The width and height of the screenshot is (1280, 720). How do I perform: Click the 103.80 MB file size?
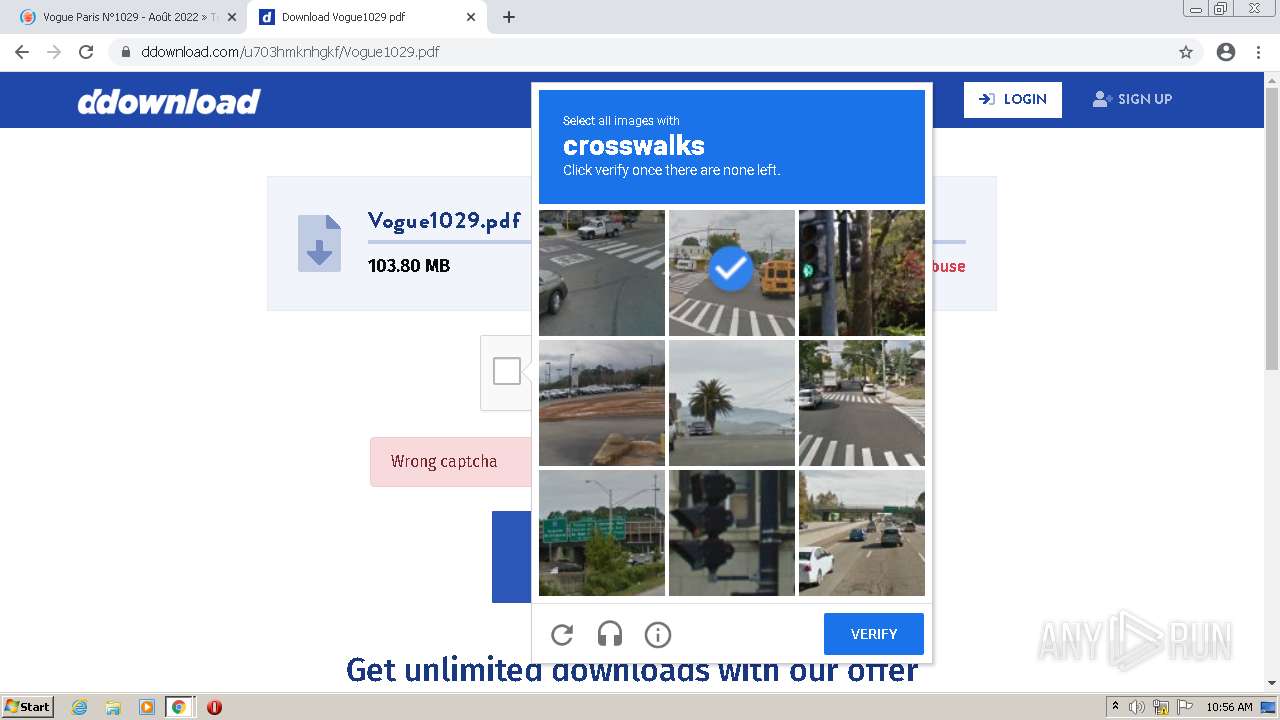tap(409, 266)
